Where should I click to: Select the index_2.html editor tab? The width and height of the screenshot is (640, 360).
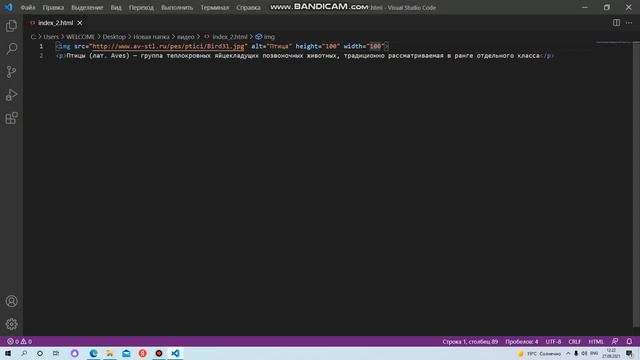55,23
